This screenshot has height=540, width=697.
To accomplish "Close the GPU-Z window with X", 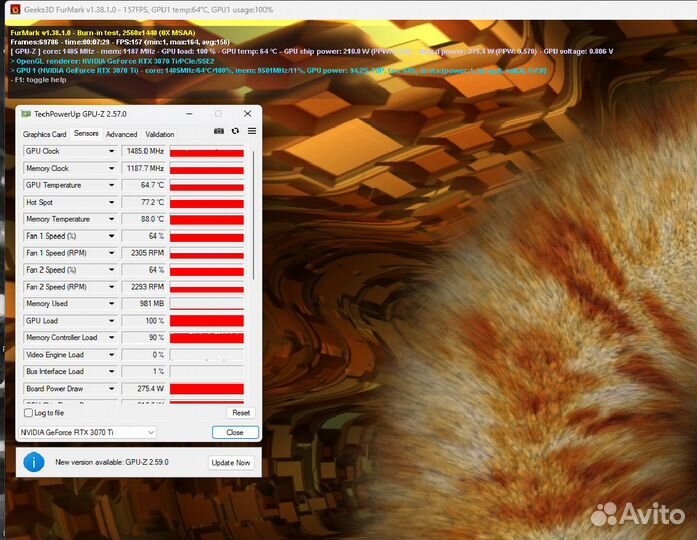I will [248, 114].
